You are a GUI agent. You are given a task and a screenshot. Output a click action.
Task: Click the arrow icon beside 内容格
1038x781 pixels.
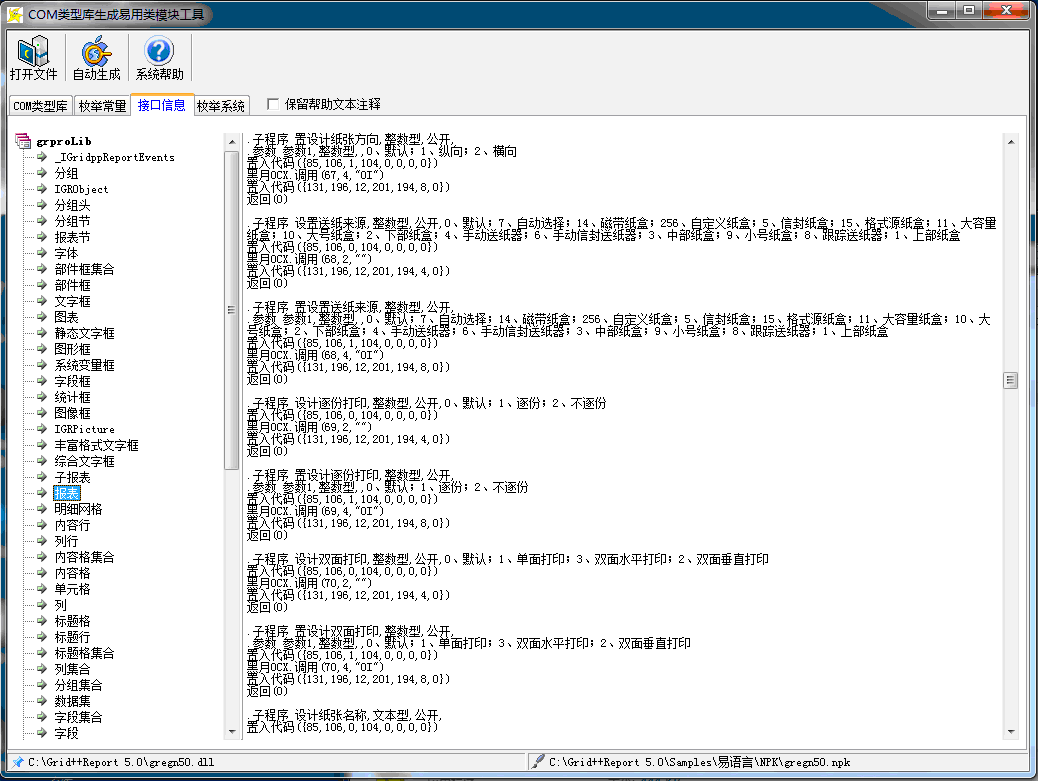[x=42, y=573]
